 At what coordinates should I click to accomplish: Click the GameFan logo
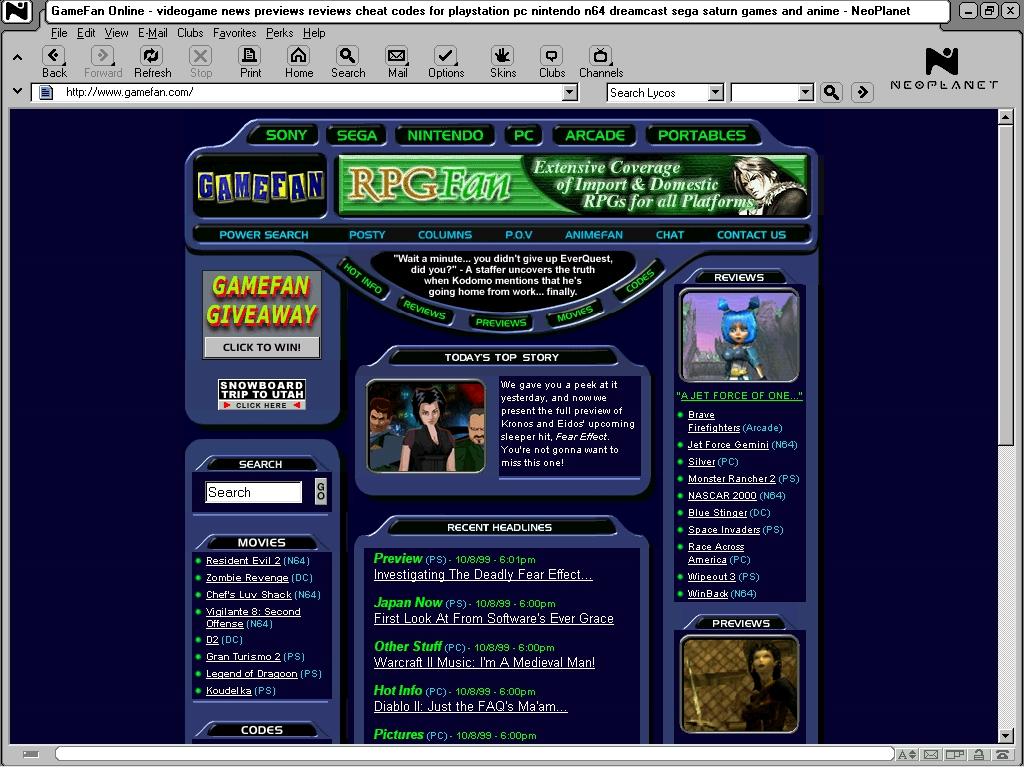[x=260, y=186]
